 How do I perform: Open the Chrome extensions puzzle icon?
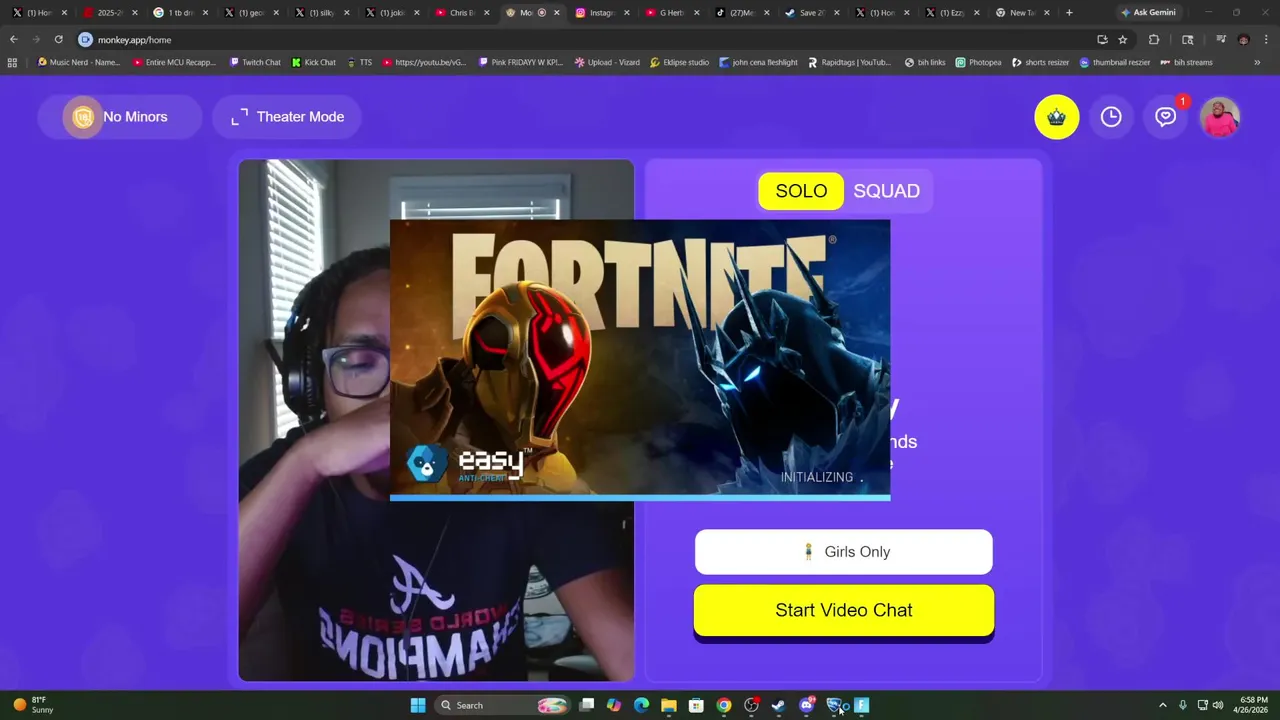pos(1153,40)
